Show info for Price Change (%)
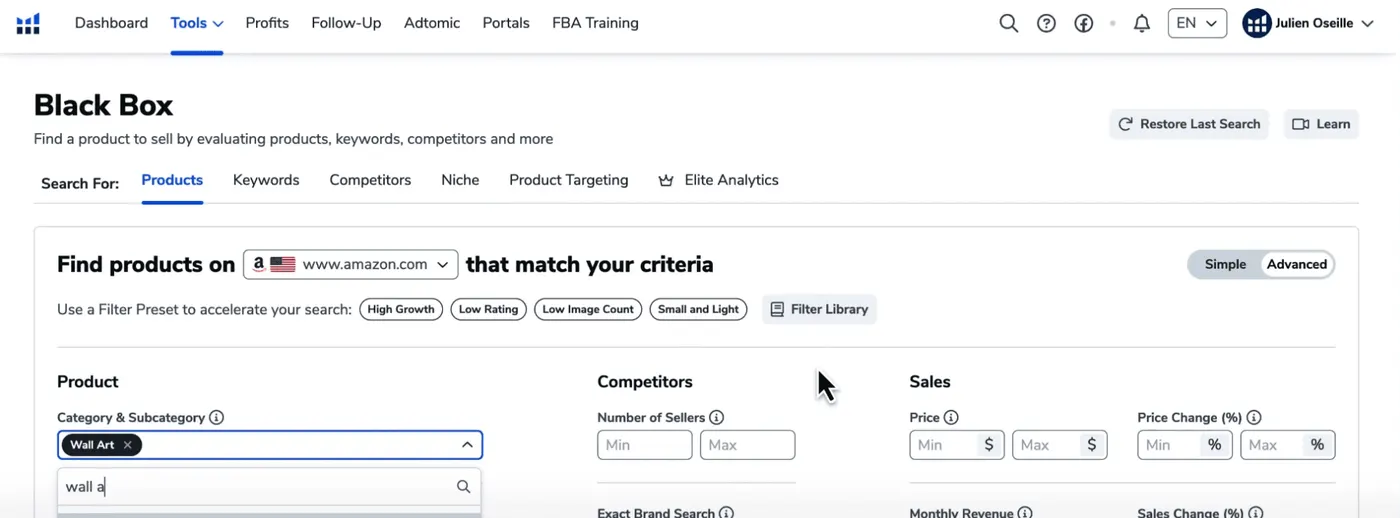Screen dimensions: 1400x518 (x=1254, y=418)
